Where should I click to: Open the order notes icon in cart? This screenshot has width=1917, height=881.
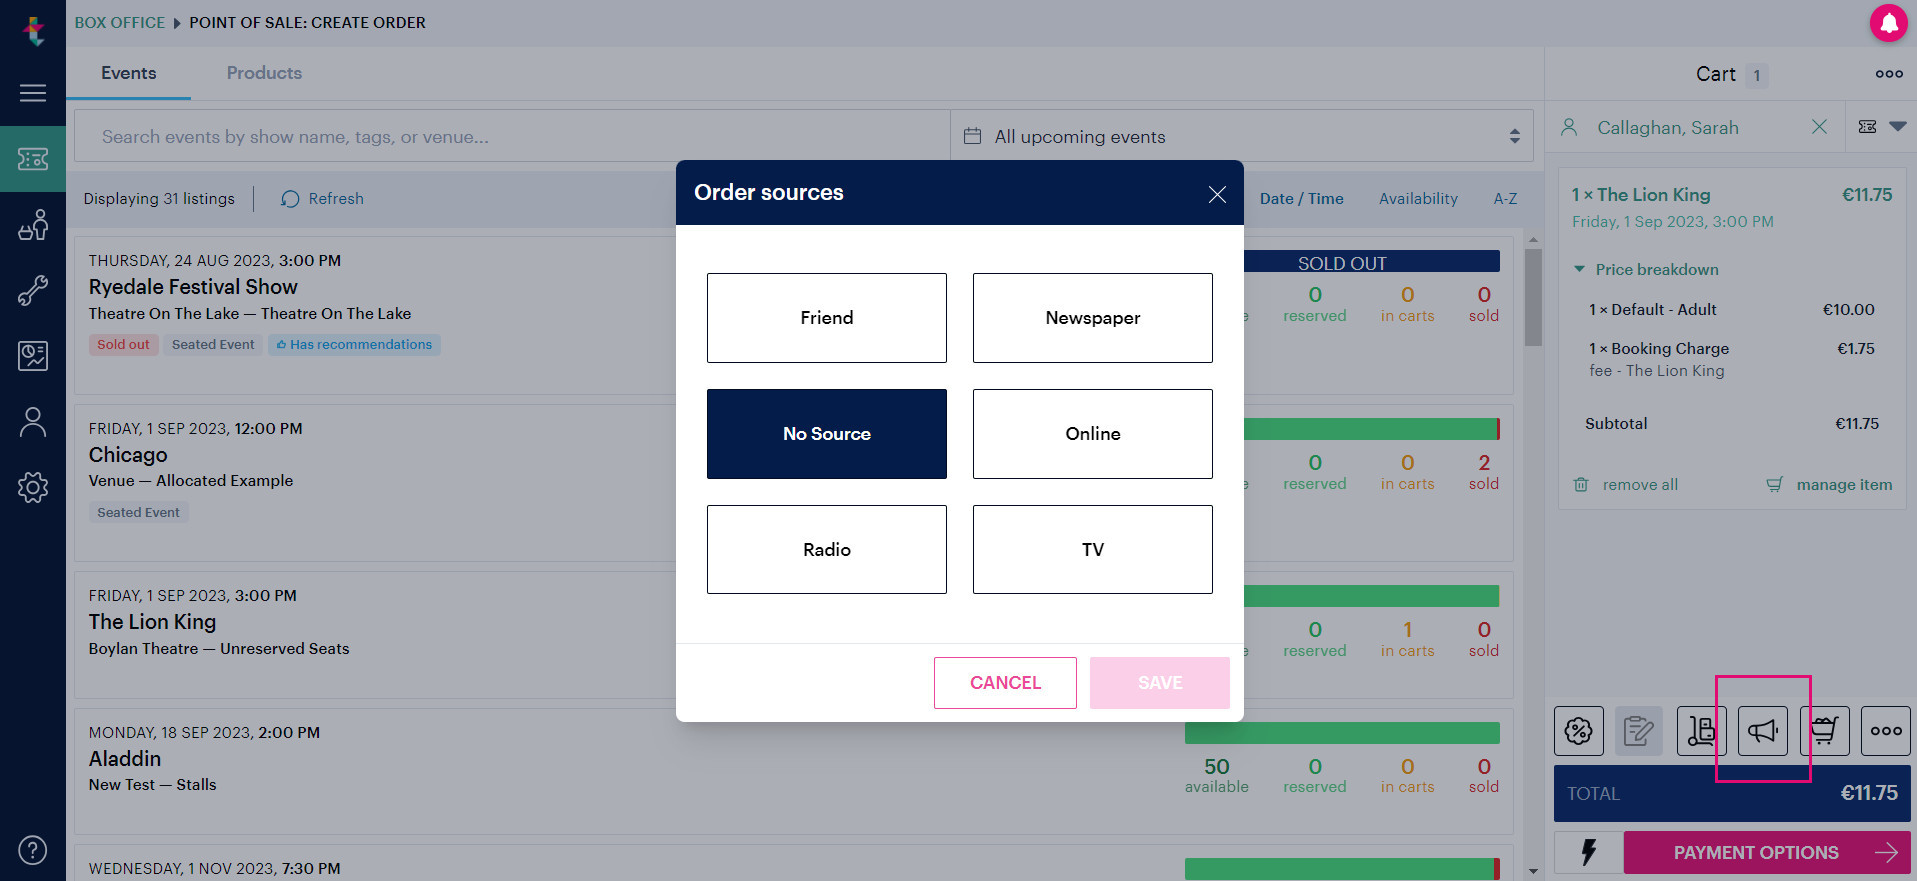pyautogui.click(x=1638, y=731)
